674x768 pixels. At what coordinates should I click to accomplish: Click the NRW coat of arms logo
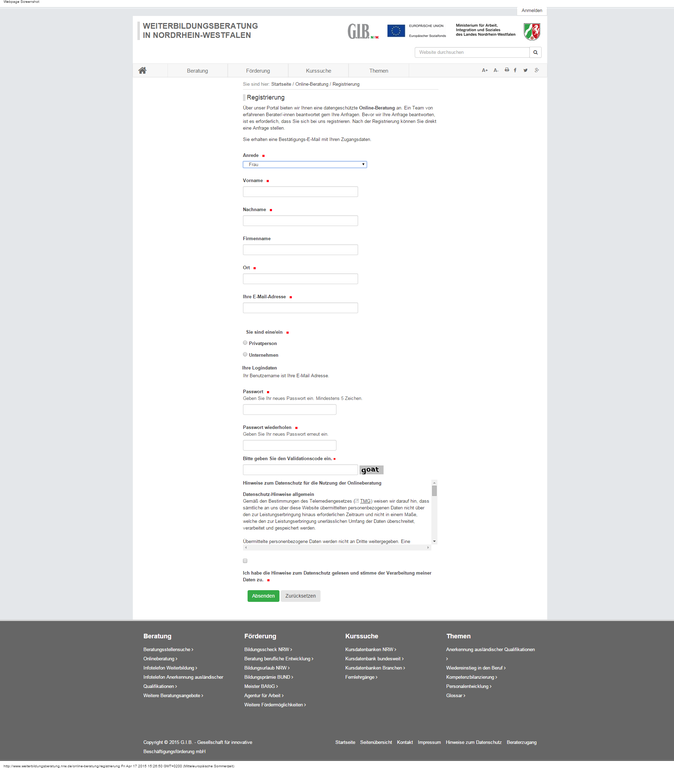531,32
